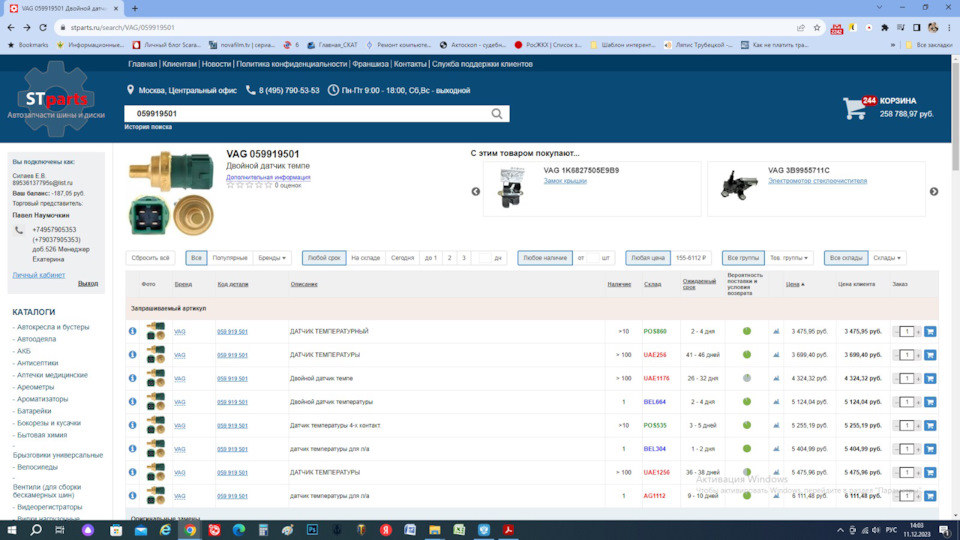Select Сегодня delivery filter
Image resolution: width=960 pixels, height=540 pixels.
coord(402,258)
